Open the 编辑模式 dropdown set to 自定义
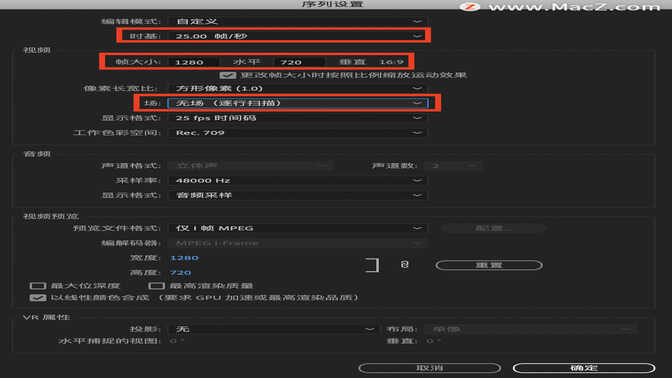This screenshot has width=672, height=378. (297, 21)
